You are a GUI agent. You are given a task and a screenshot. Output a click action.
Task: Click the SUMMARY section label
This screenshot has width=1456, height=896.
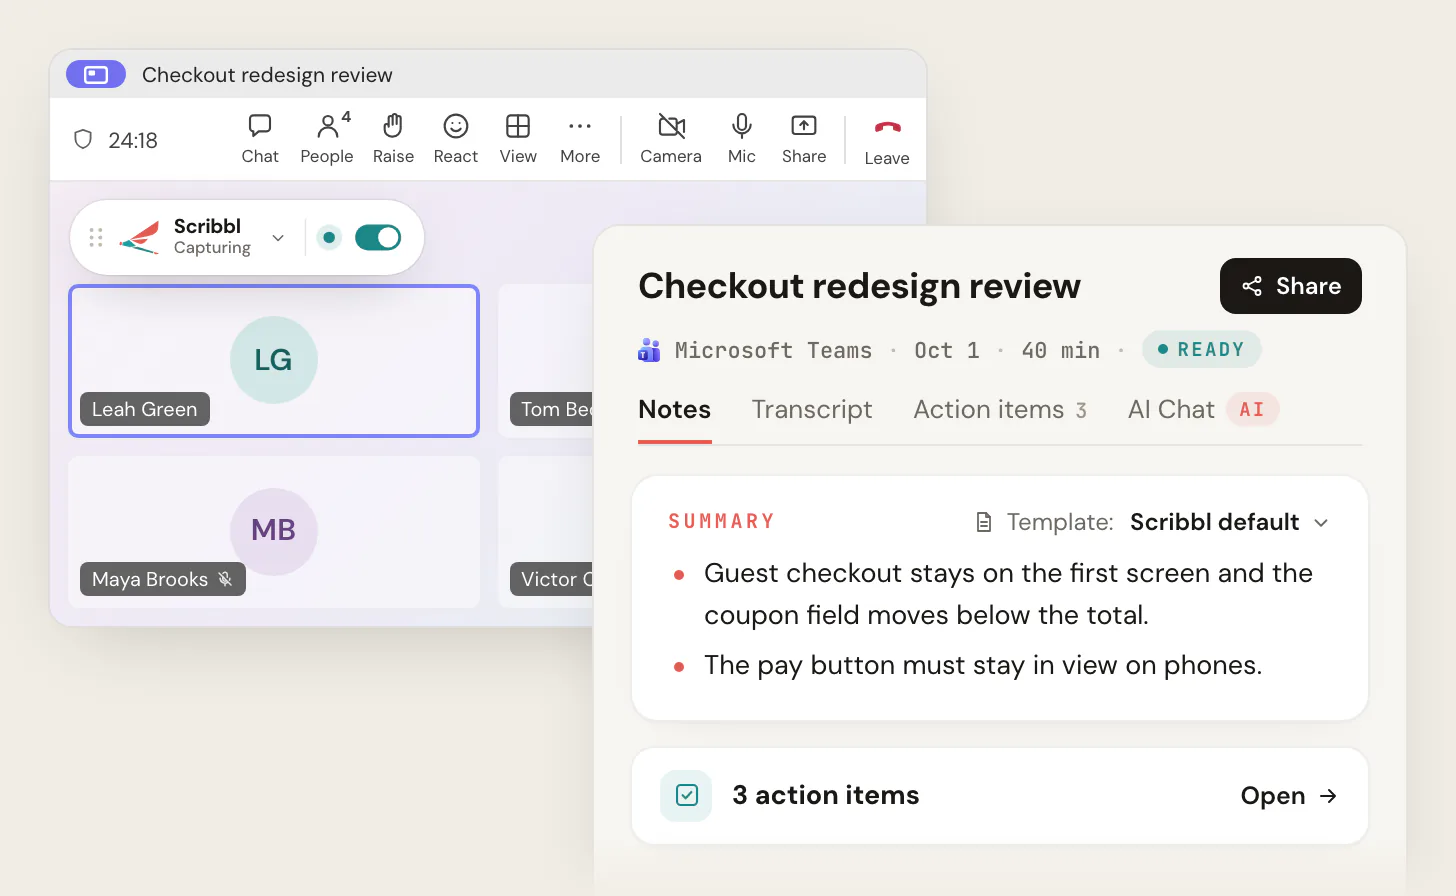[722, 521]
